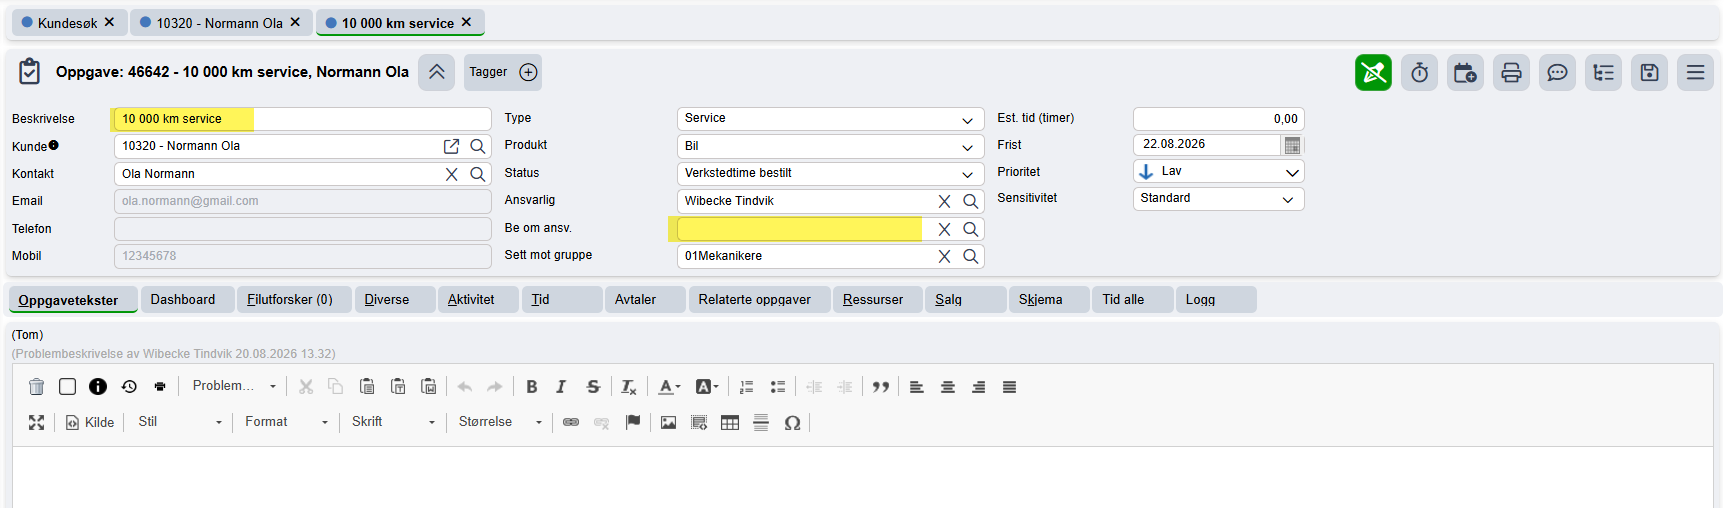Open Status dropdown Verkstedtime bestilt
This screenshot has width=1727, height=508.
tap(831, 173)
